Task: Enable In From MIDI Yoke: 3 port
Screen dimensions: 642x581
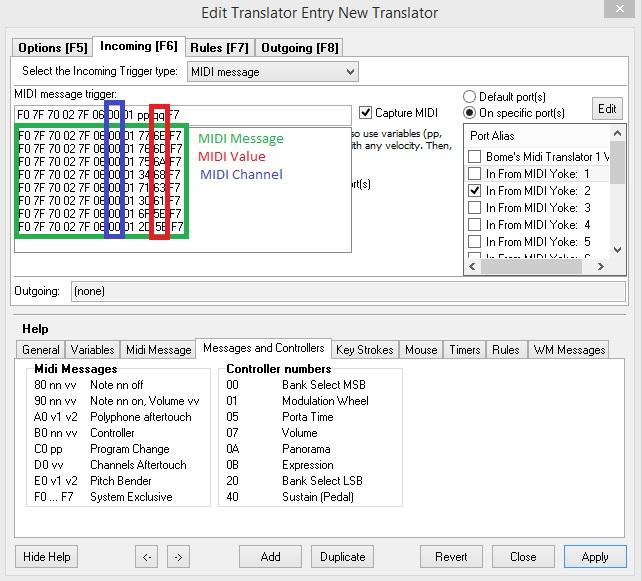Action: pos(475,208)
